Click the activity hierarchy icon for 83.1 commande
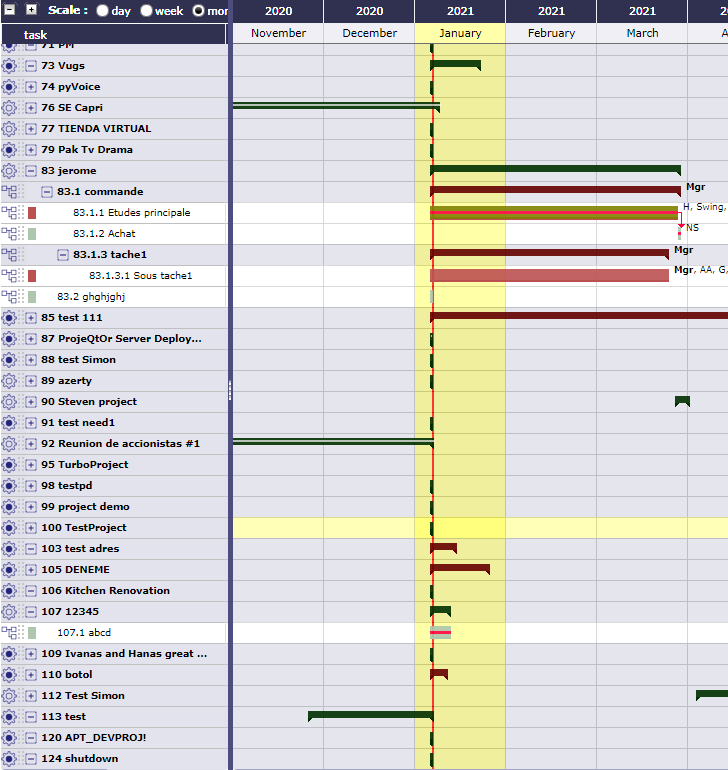 [10, 192]
